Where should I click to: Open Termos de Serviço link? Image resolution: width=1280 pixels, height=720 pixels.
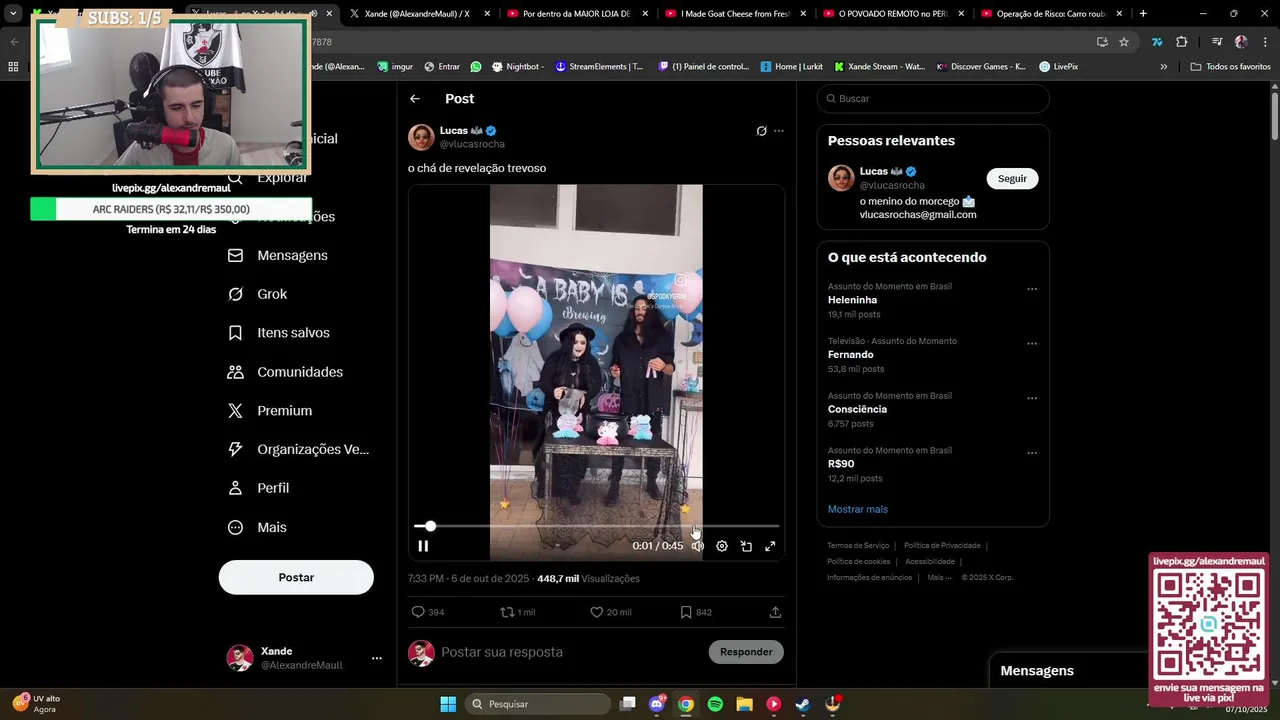click(858, 545)
